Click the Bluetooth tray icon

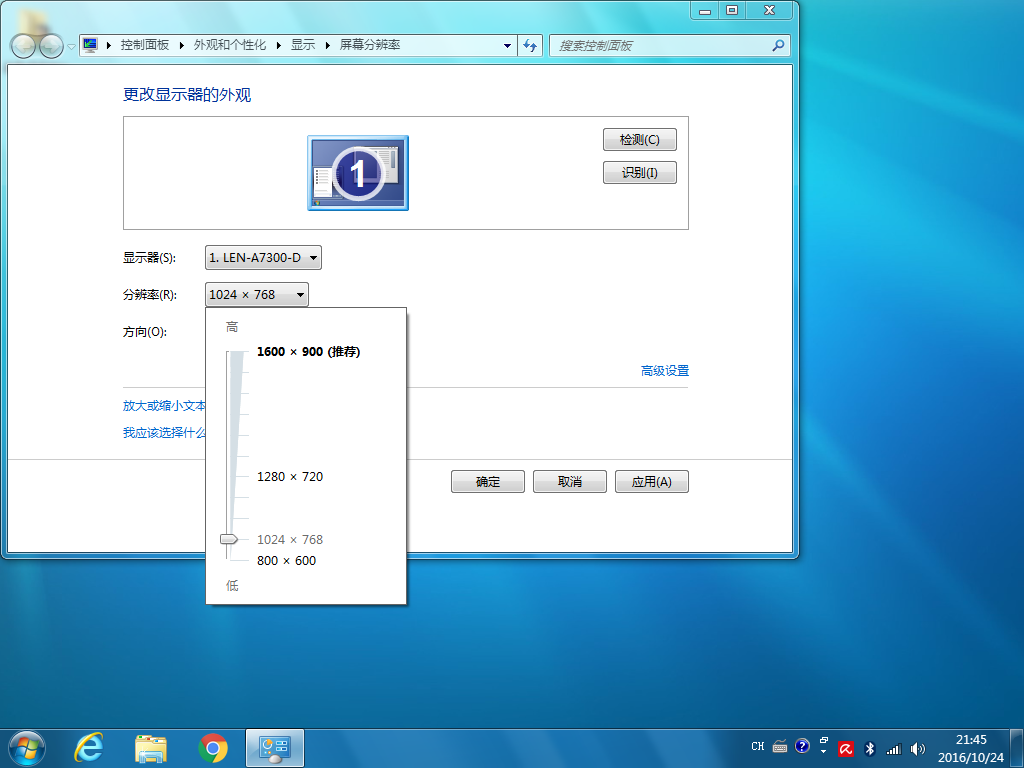point(869,749)
